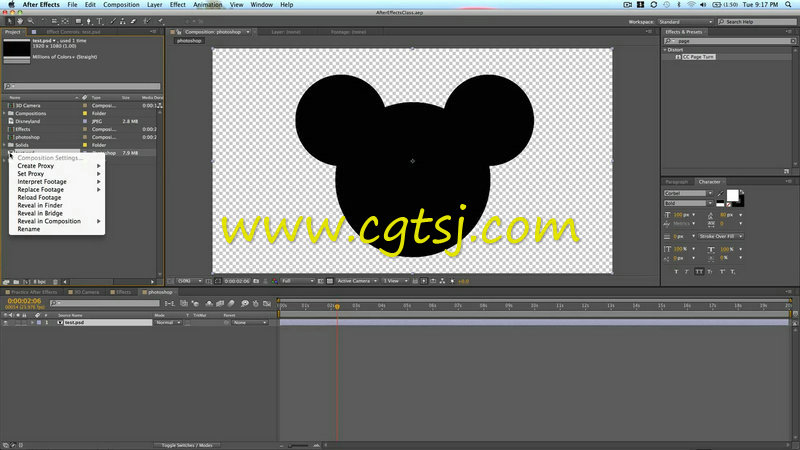Choose Replace Footage from context menu

pyautogui.click(x=57, y=189)
